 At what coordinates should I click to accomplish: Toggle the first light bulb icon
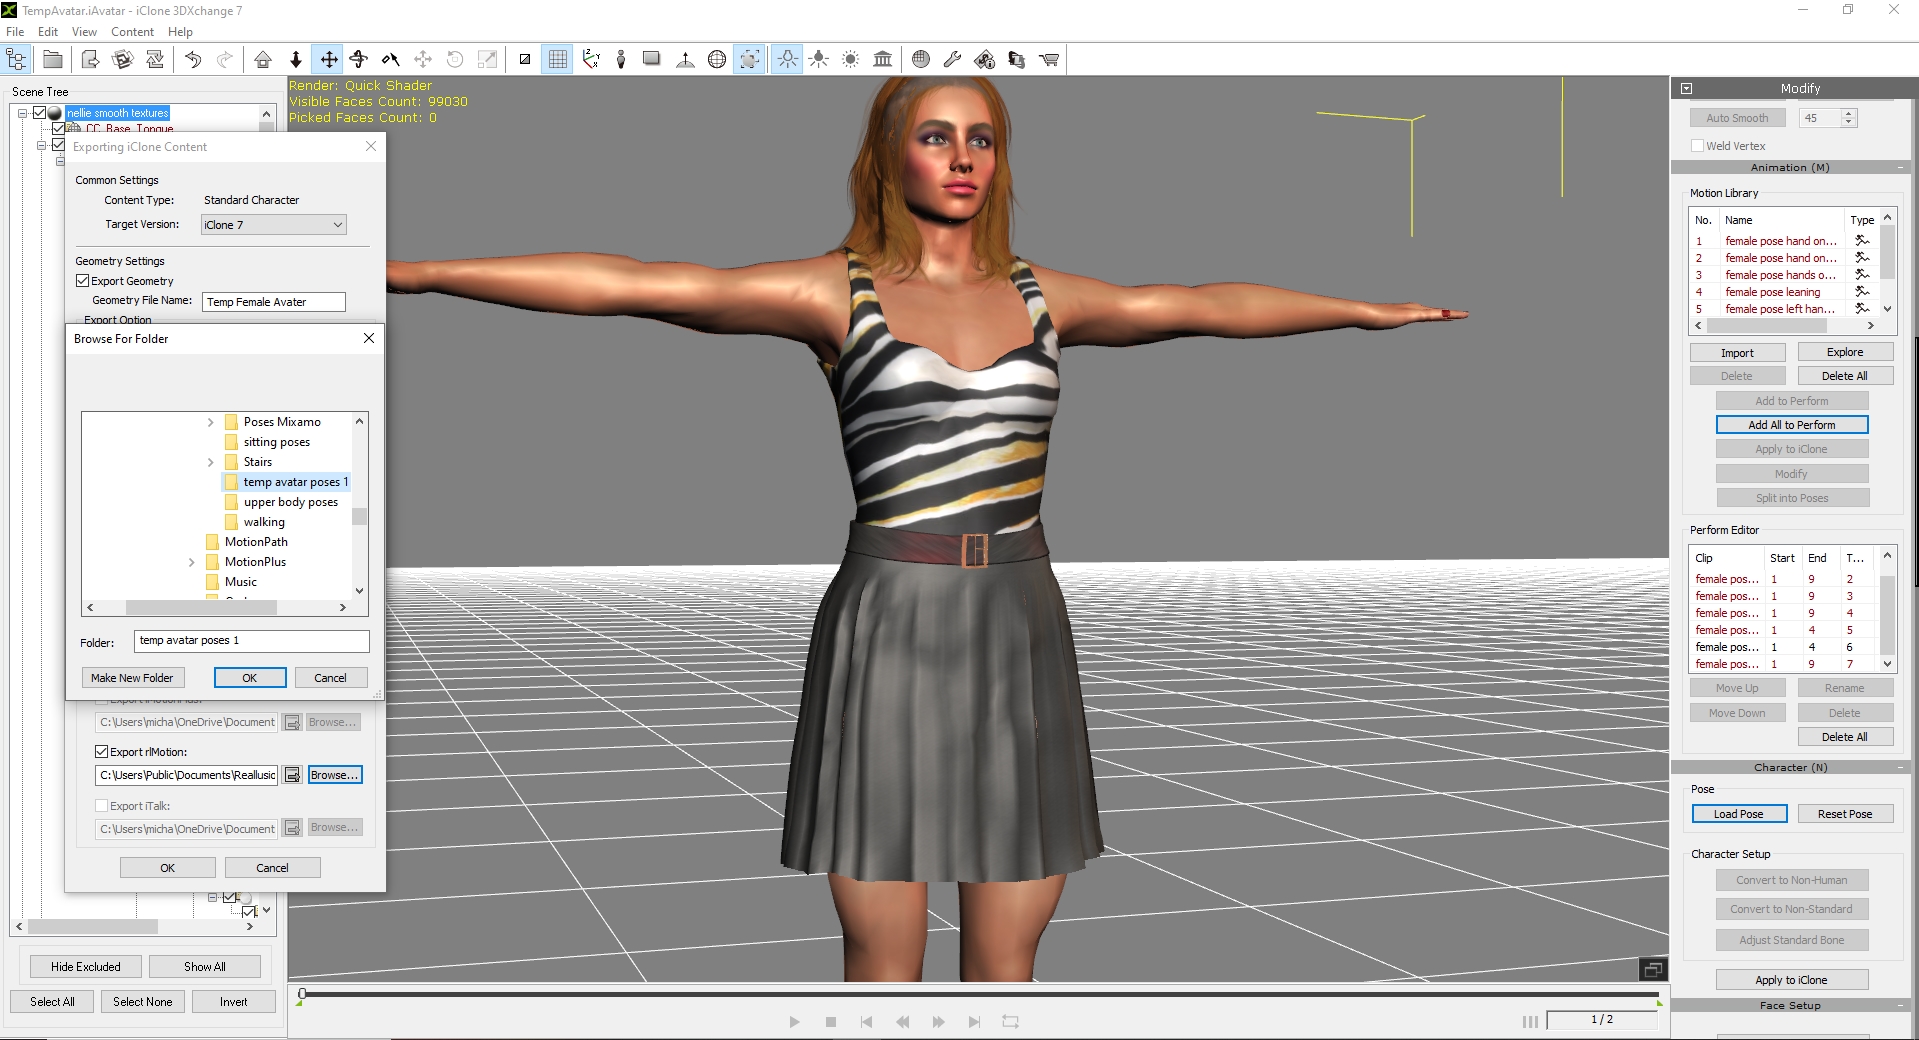(787, 60)
